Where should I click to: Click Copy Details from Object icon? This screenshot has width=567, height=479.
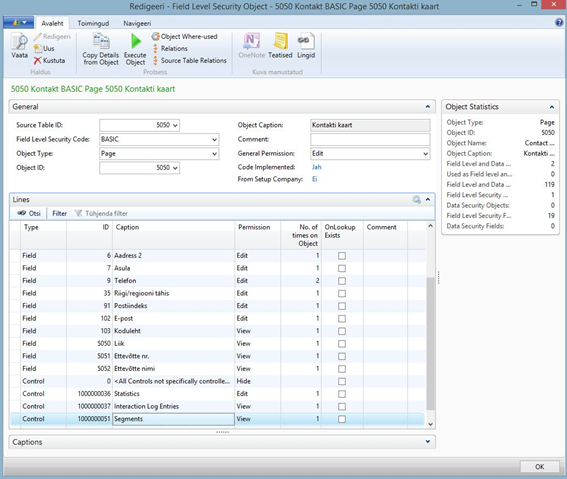pyautogui.click(x=101, y=41)
